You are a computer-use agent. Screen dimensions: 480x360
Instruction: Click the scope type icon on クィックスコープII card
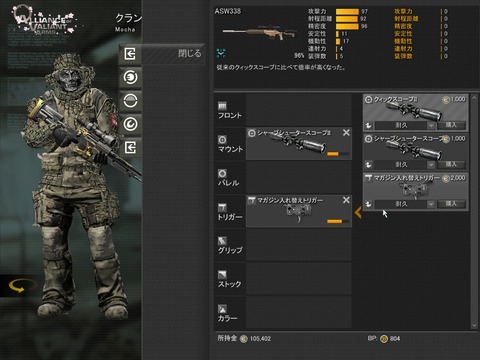pyautogui.click(x=368, y=99)
